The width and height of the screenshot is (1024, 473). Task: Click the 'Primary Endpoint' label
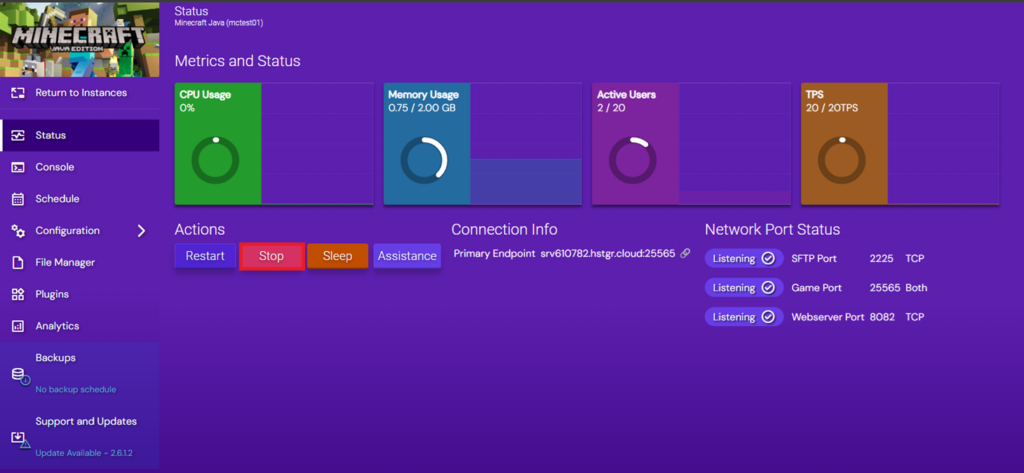(x=494, y=253)
